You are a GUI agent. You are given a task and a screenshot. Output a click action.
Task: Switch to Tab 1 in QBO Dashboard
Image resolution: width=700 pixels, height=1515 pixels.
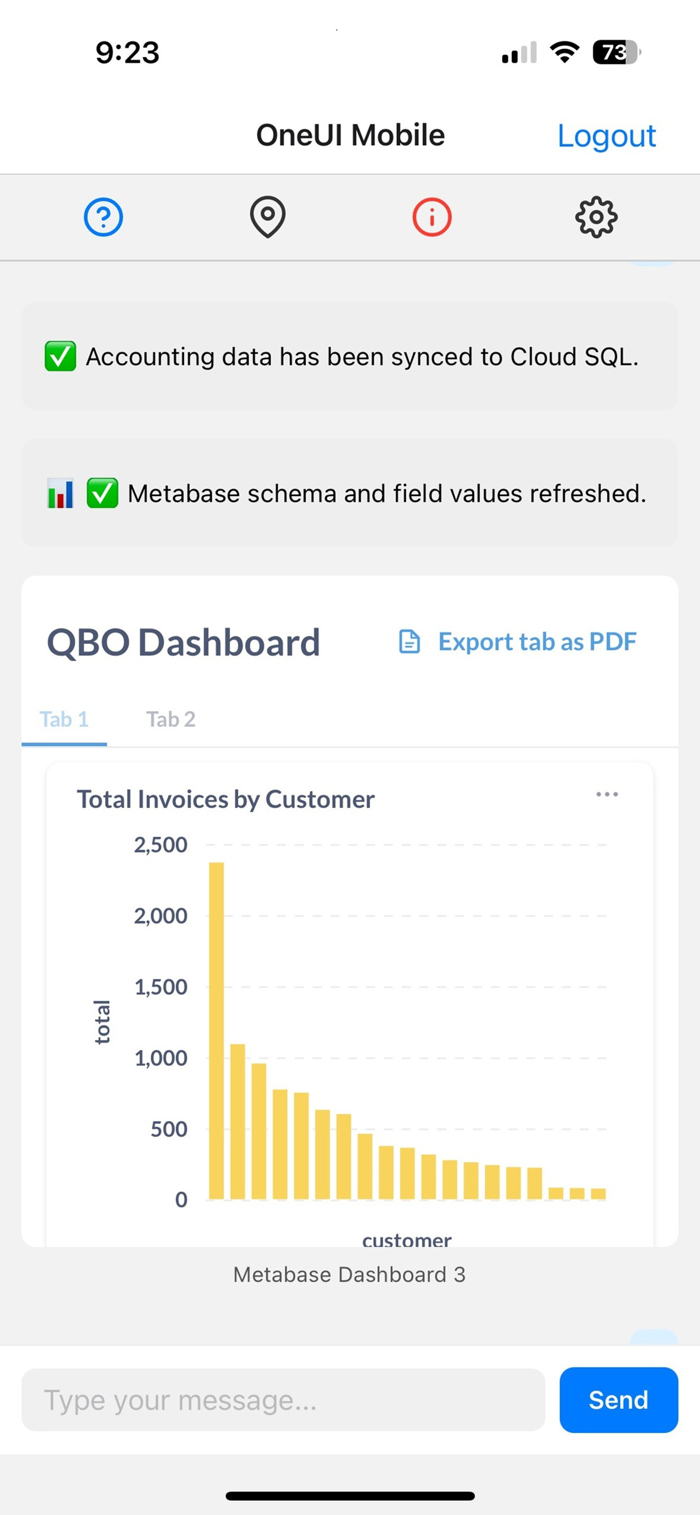click(64, 719)
